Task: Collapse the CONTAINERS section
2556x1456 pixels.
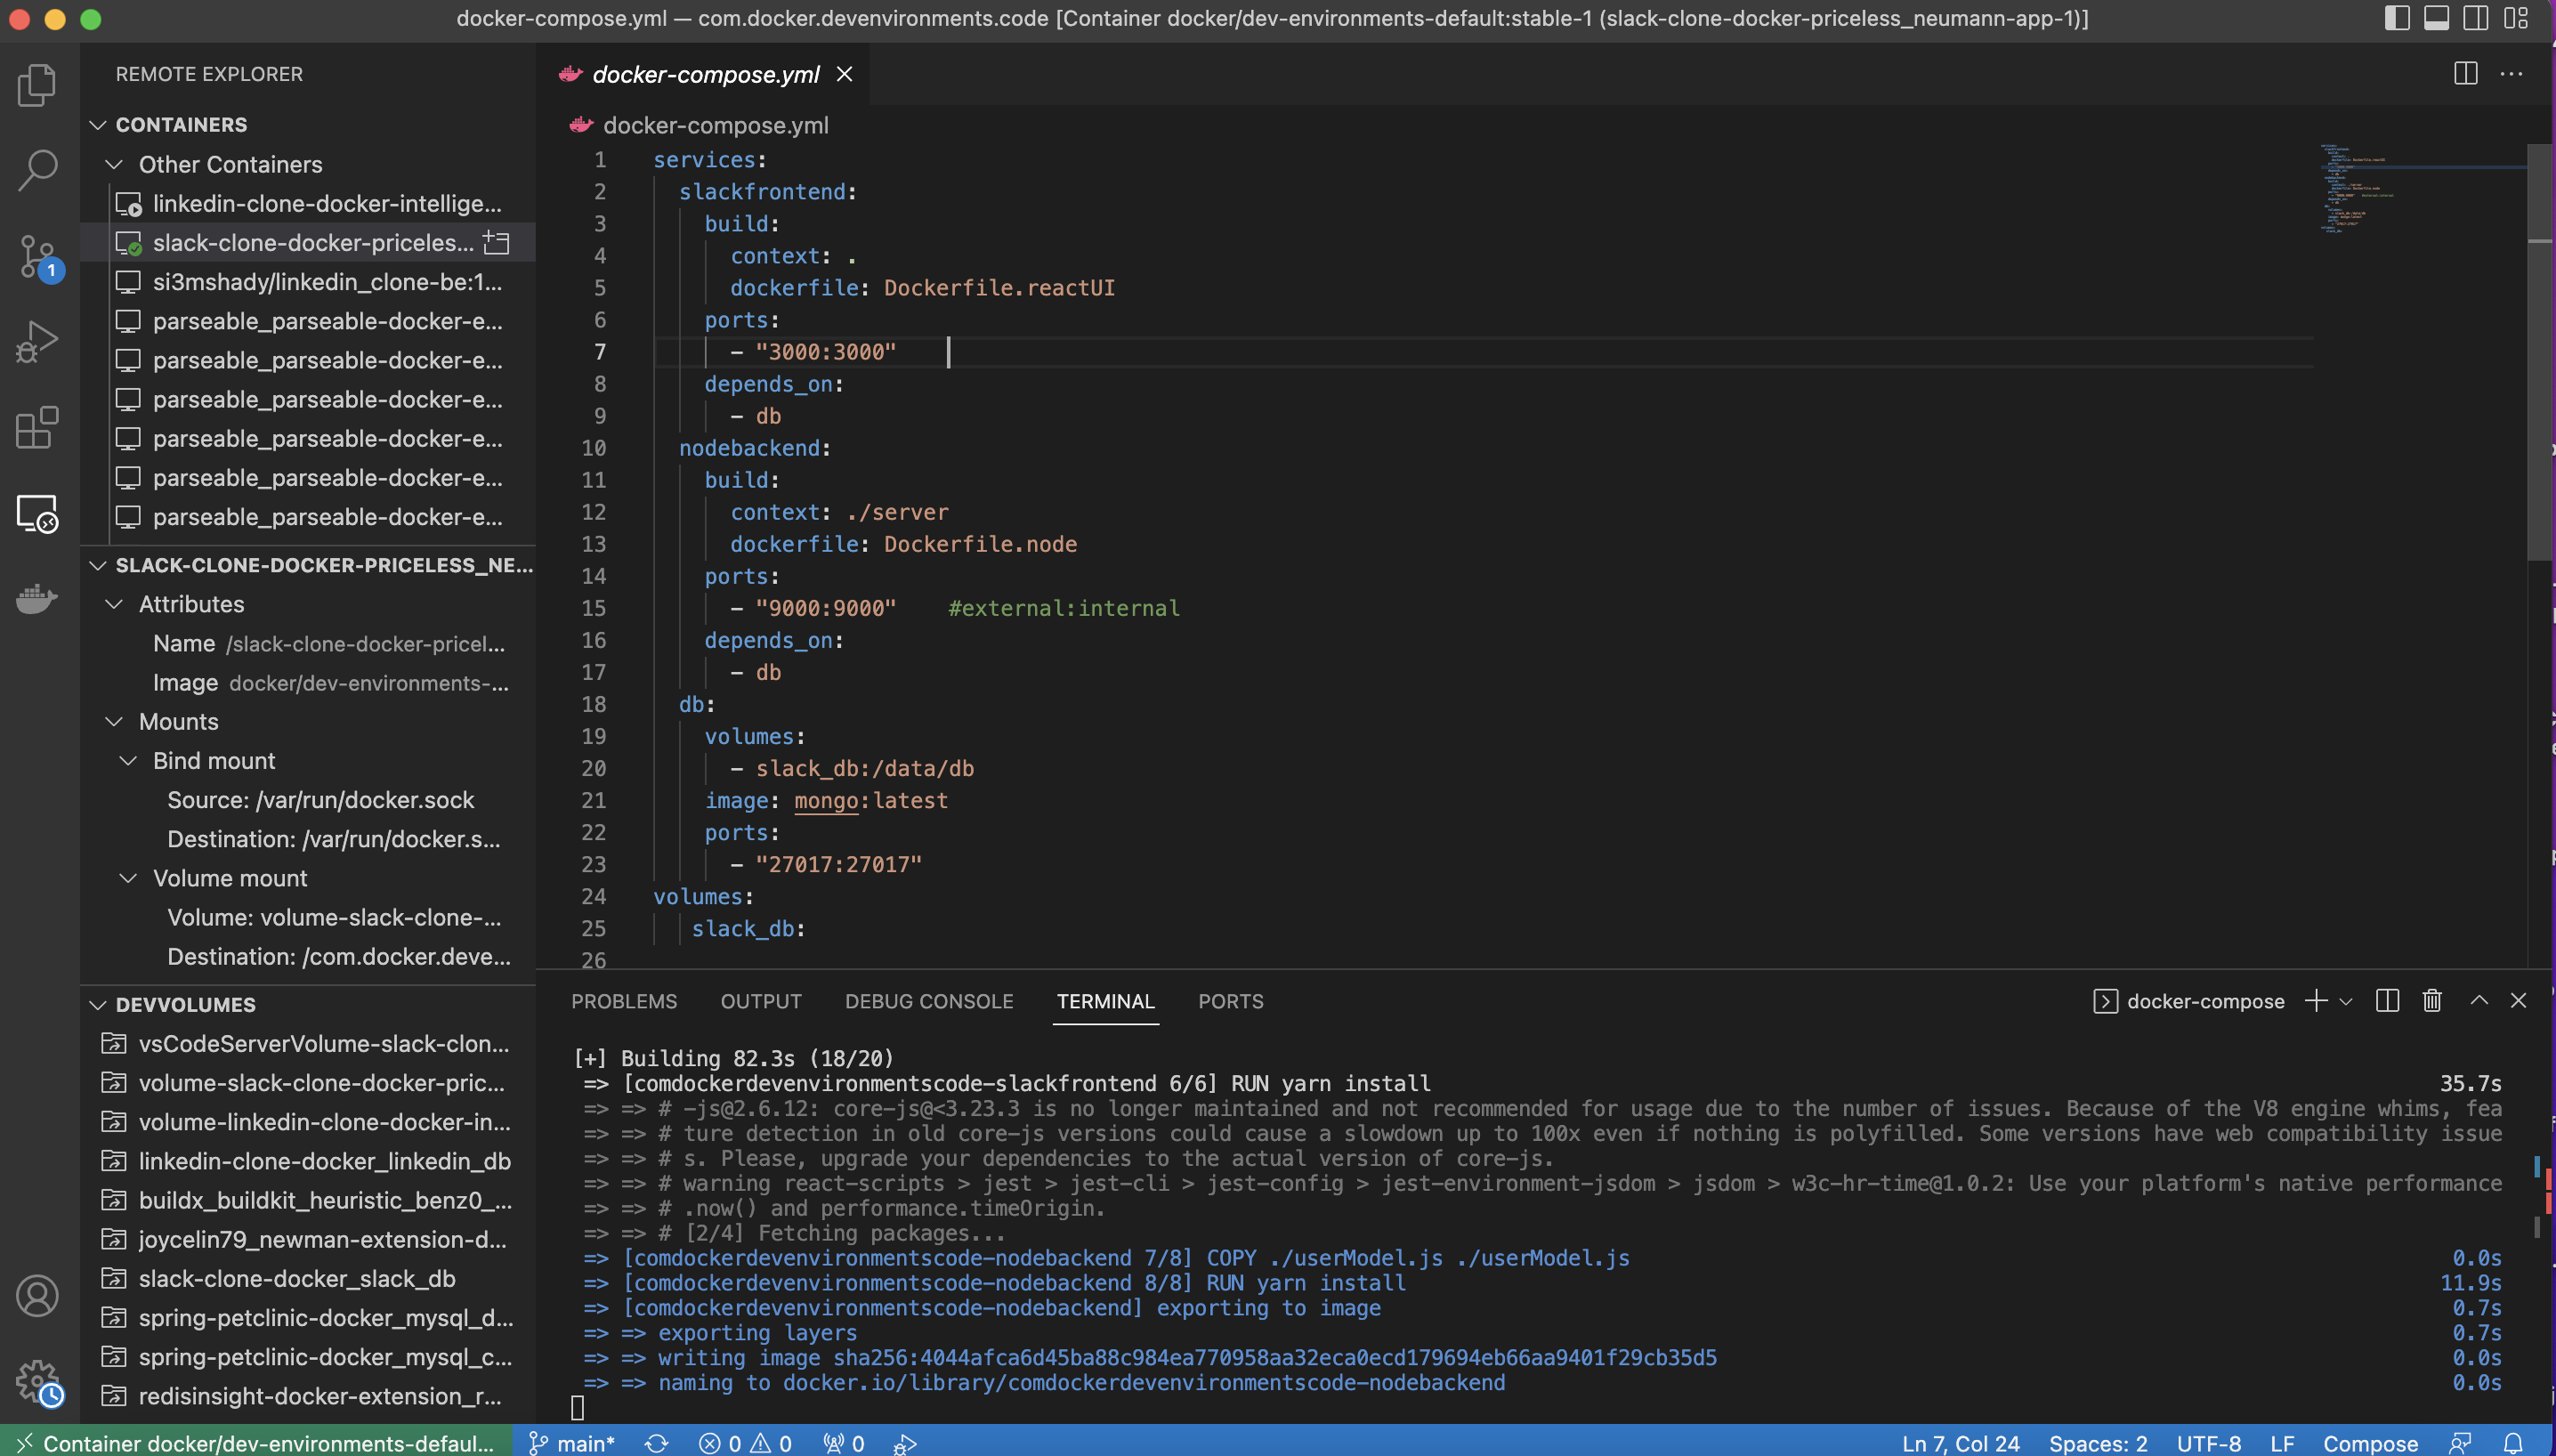Action: pos(98,125)
